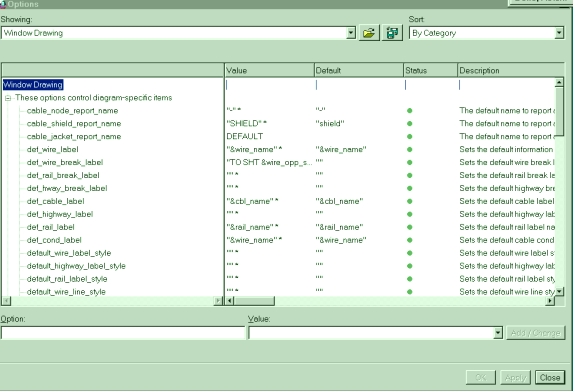The width and height of the screenshot is (576, 392).
Task: Click the Value column header
Action: (269, 70)
